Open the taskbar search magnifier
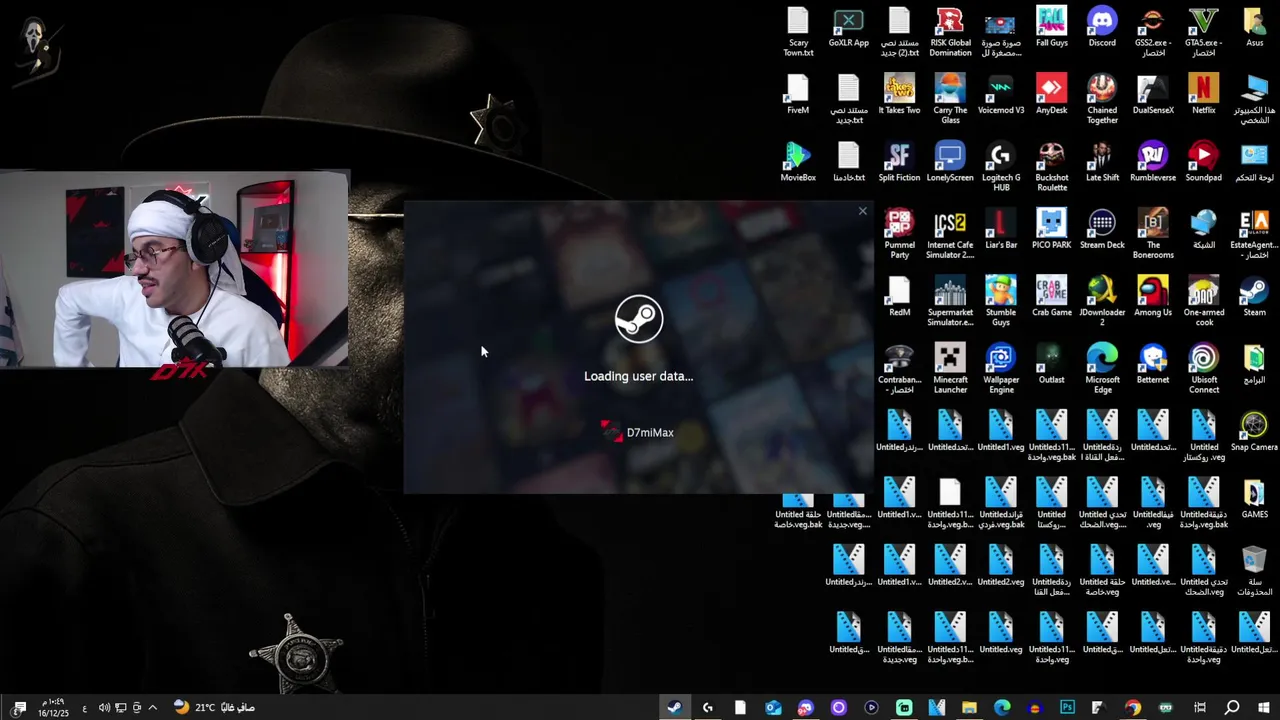The width and height of the screenshot is (1280, 720). [1232, 707]
